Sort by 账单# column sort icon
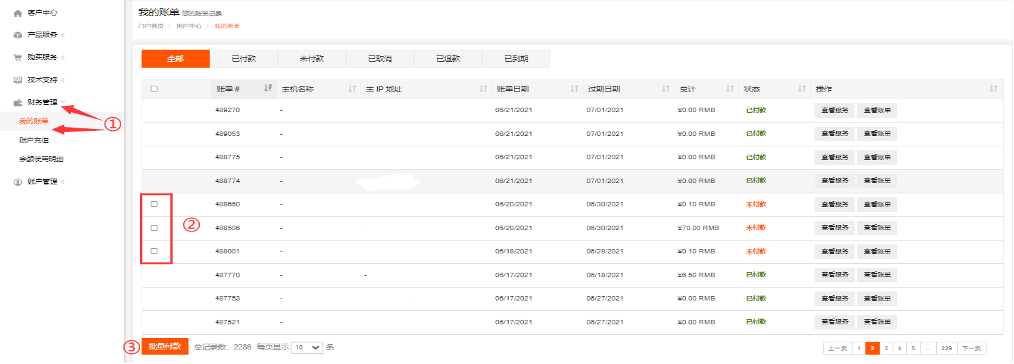Image resolution: width=1014 pixels, height=364 pixels. (268, 89)
